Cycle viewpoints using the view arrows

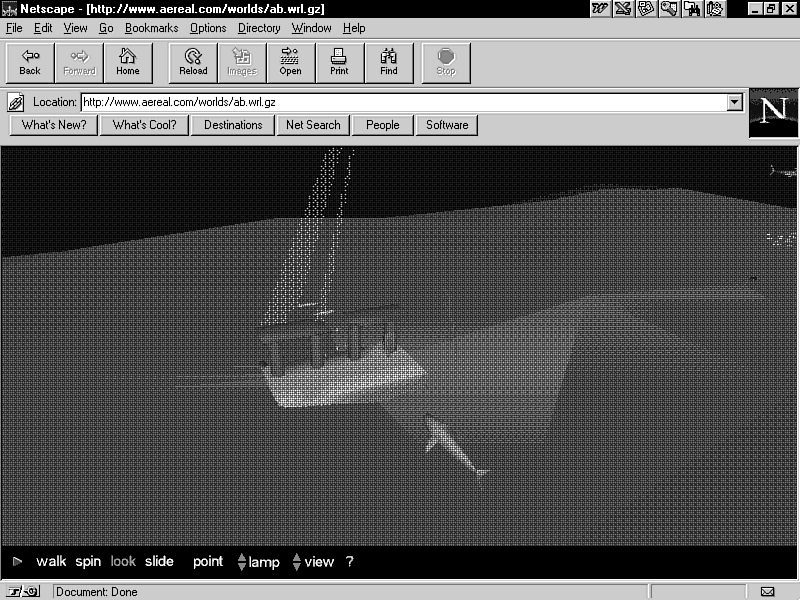[x=297, y=562]
